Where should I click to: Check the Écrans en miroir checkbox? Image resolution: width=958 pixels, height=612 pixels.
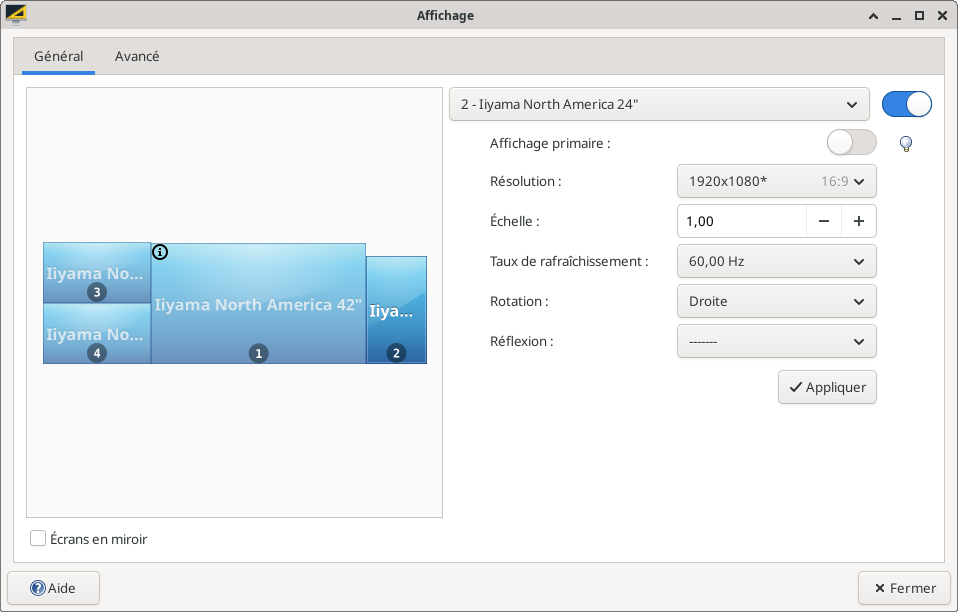38,539
